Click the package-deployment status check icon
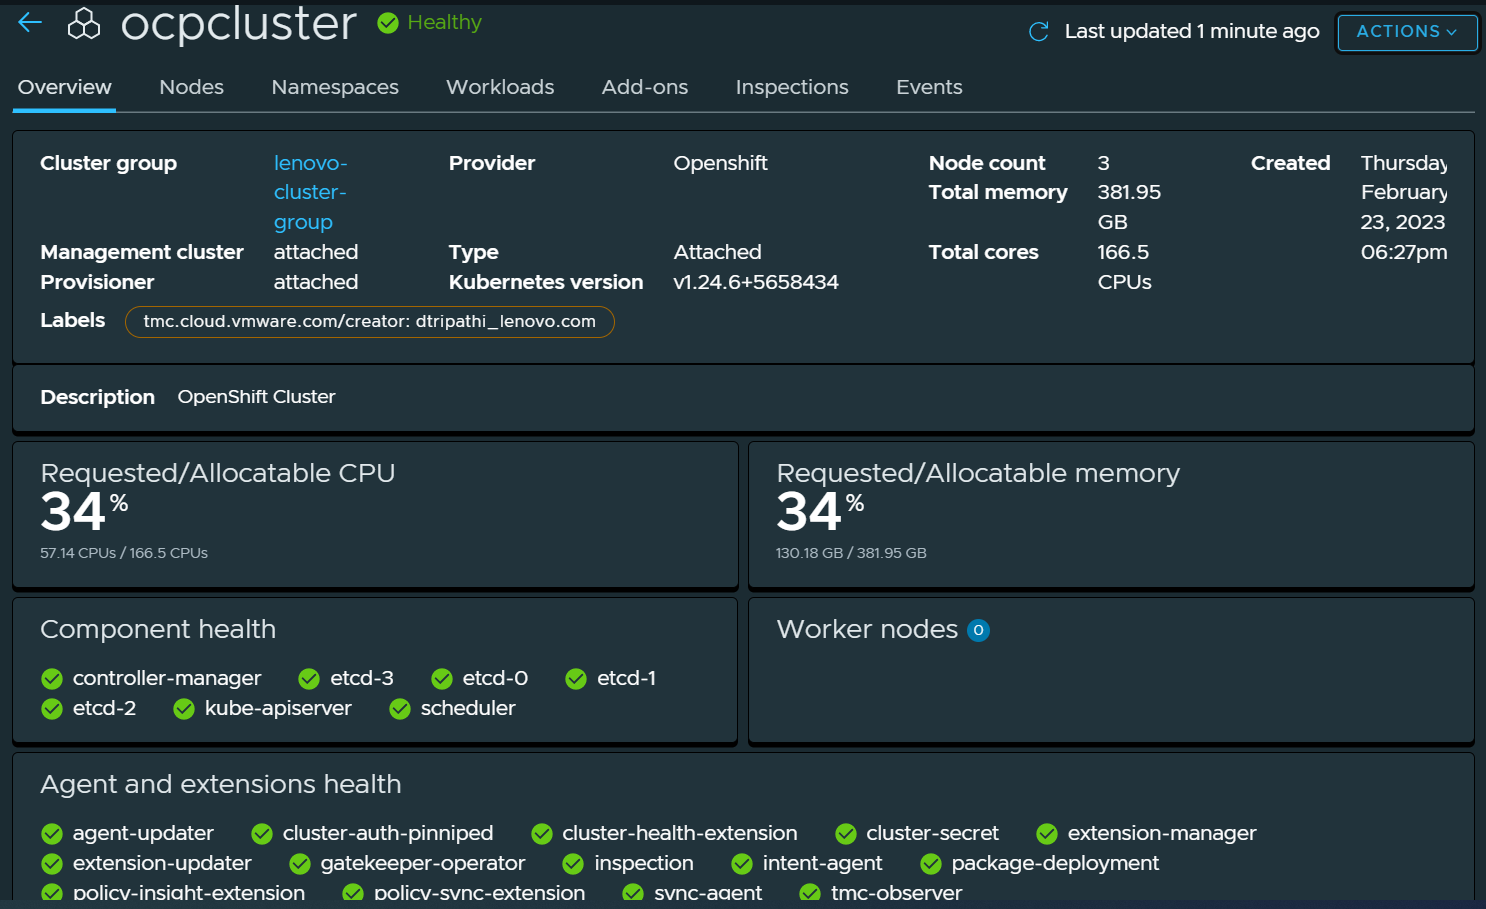1486x909 pixels. click(x=931, y=864)
